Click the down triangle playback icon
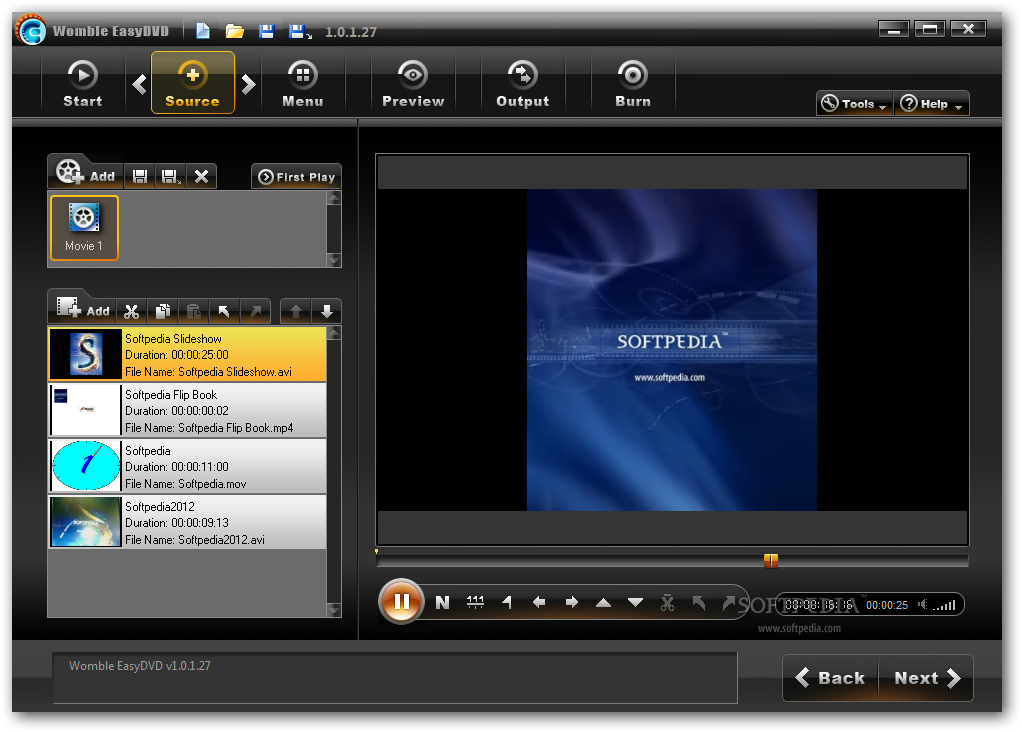Screen dimensions: 1022x732 click(635, 603)
